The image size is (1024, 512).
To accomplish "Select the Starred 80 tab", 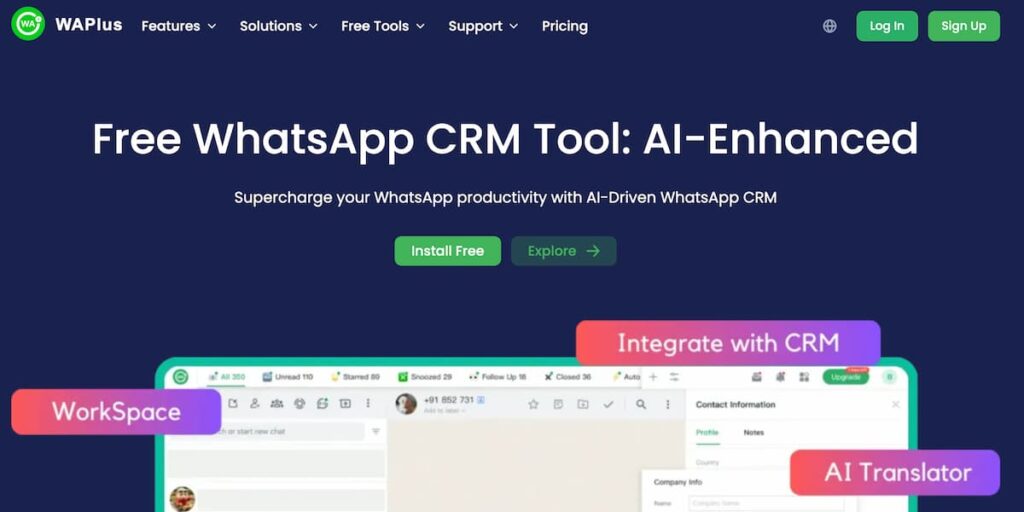I will [355, 377].
